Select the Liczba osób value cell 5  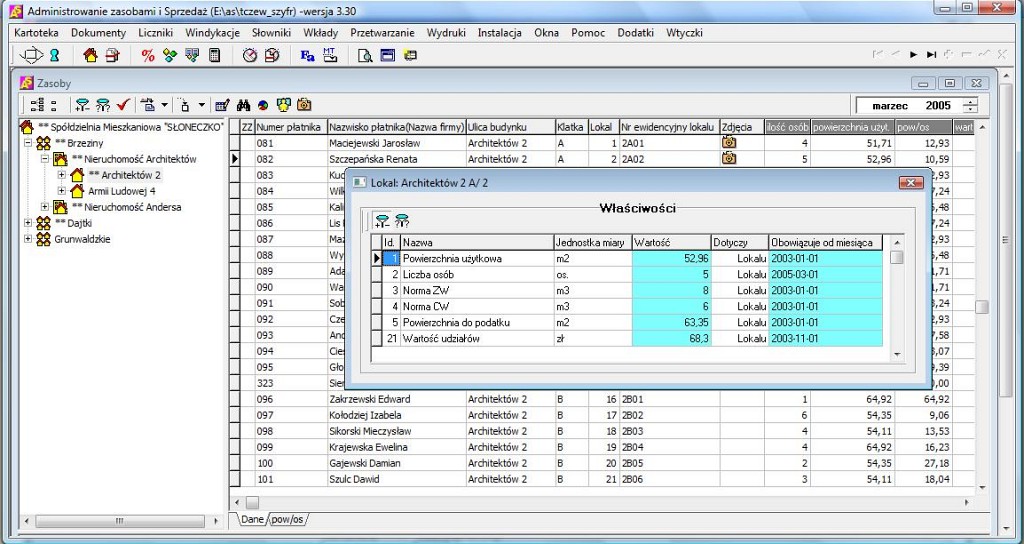point(671,274)
